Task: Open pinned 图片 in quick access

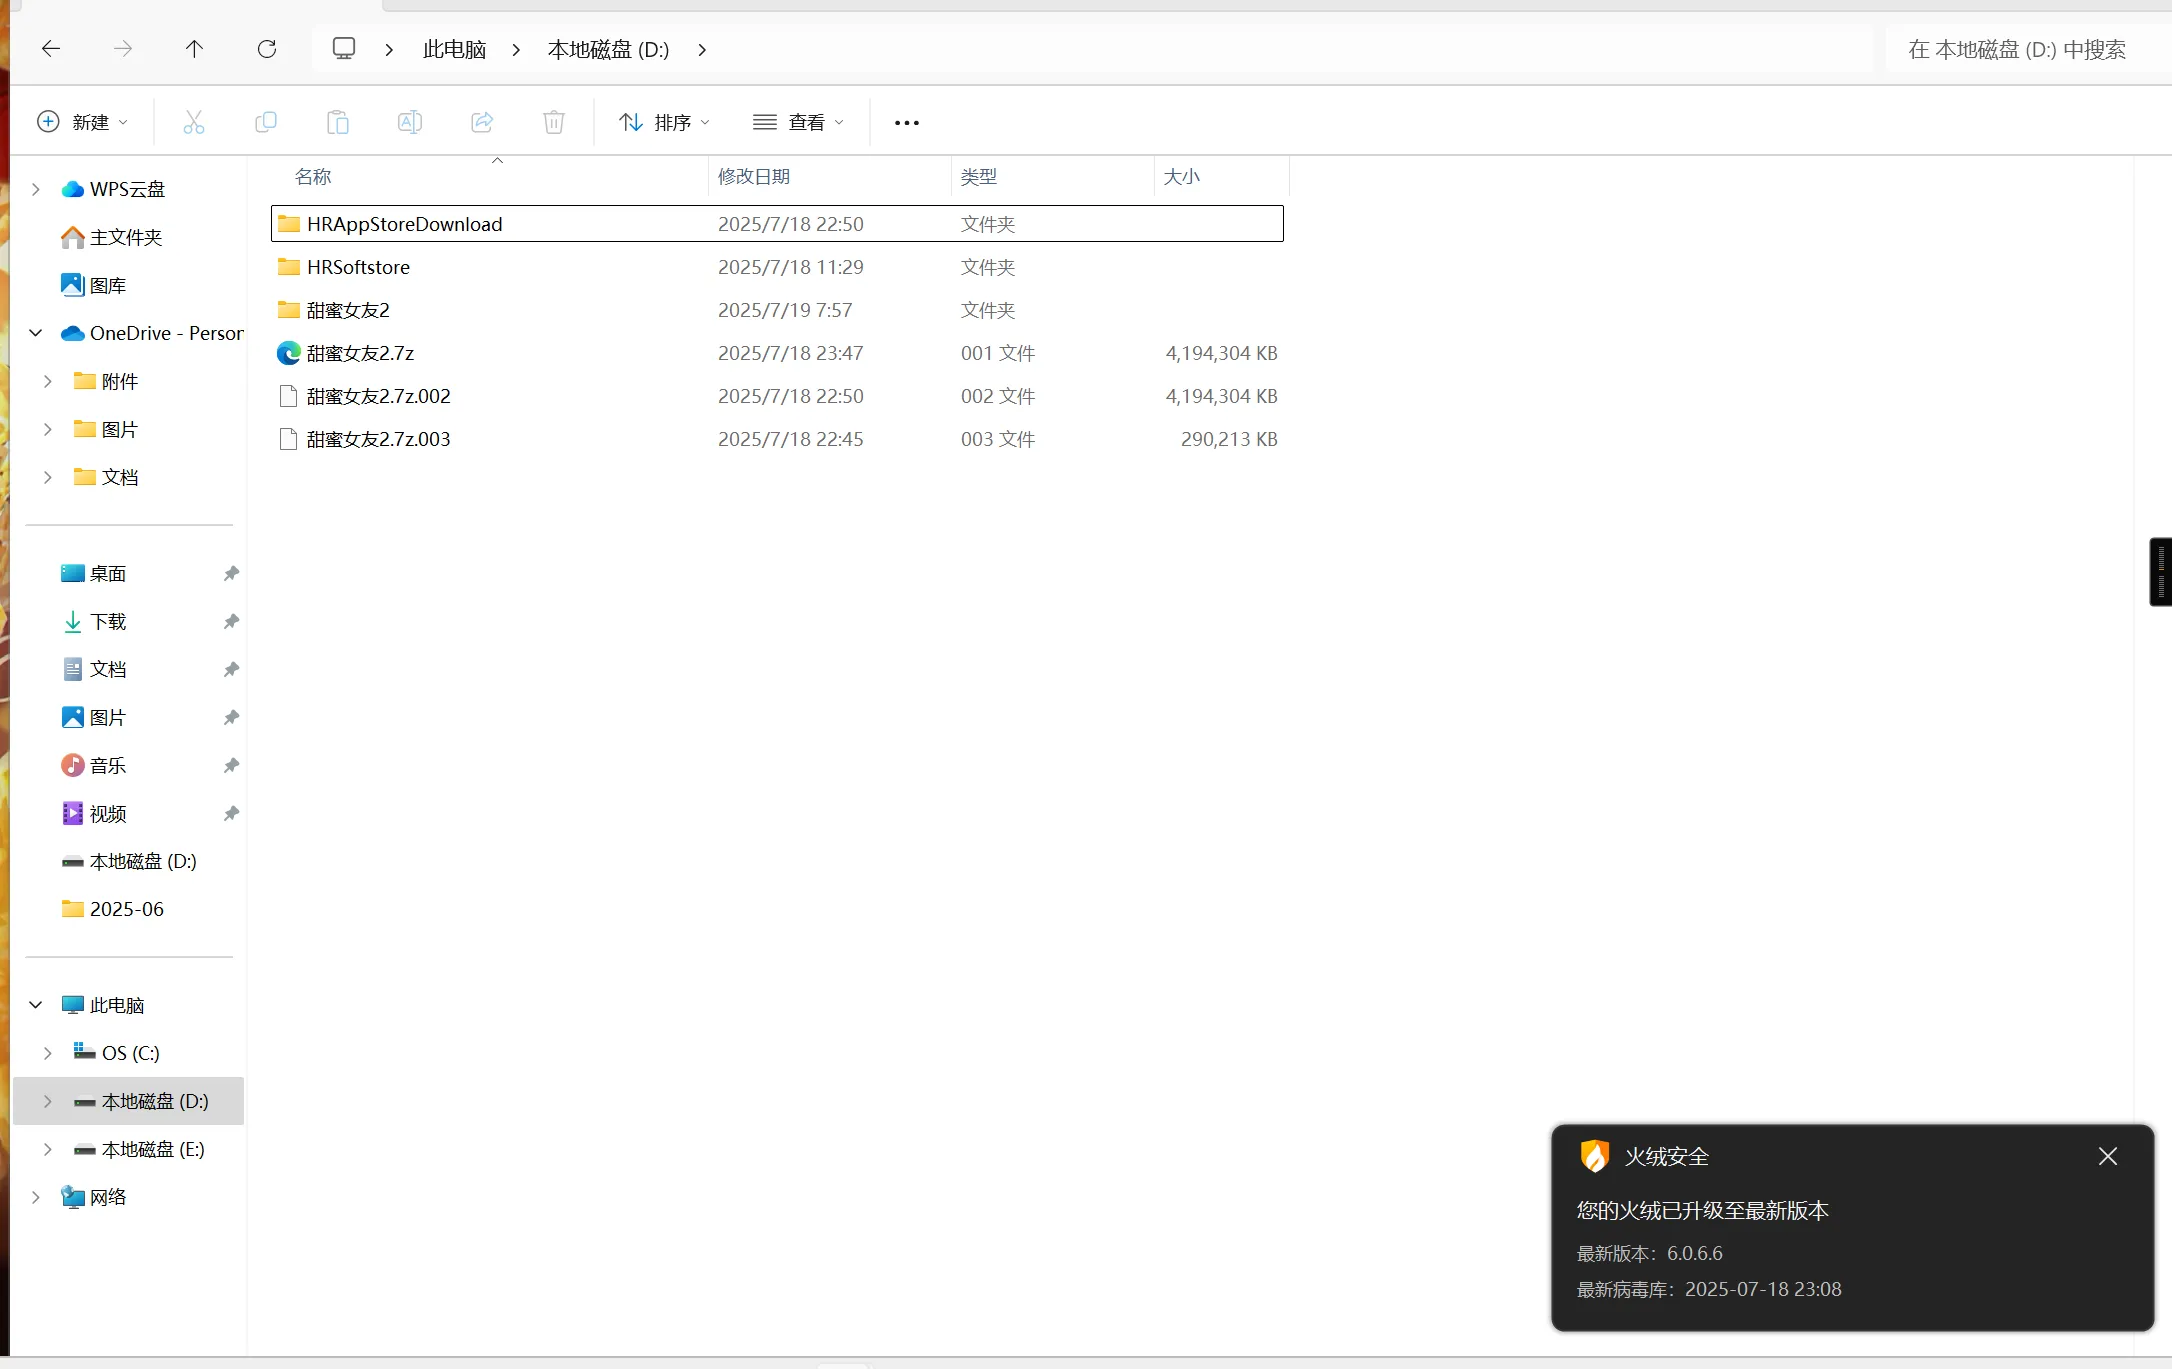Action: pyautogui.click(x=93, y=717)
